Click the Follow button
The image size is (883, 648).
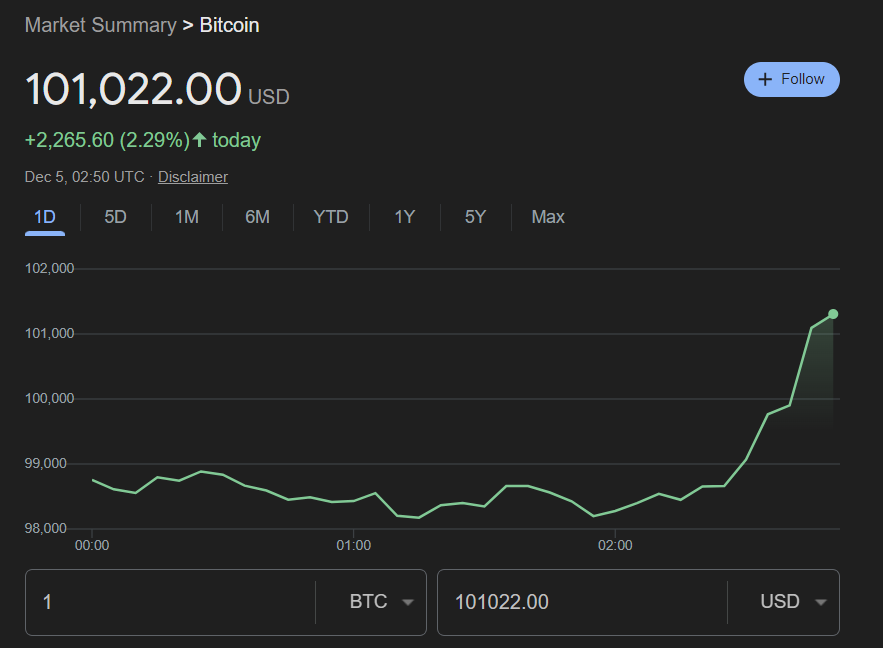click(x=791, y=79)
